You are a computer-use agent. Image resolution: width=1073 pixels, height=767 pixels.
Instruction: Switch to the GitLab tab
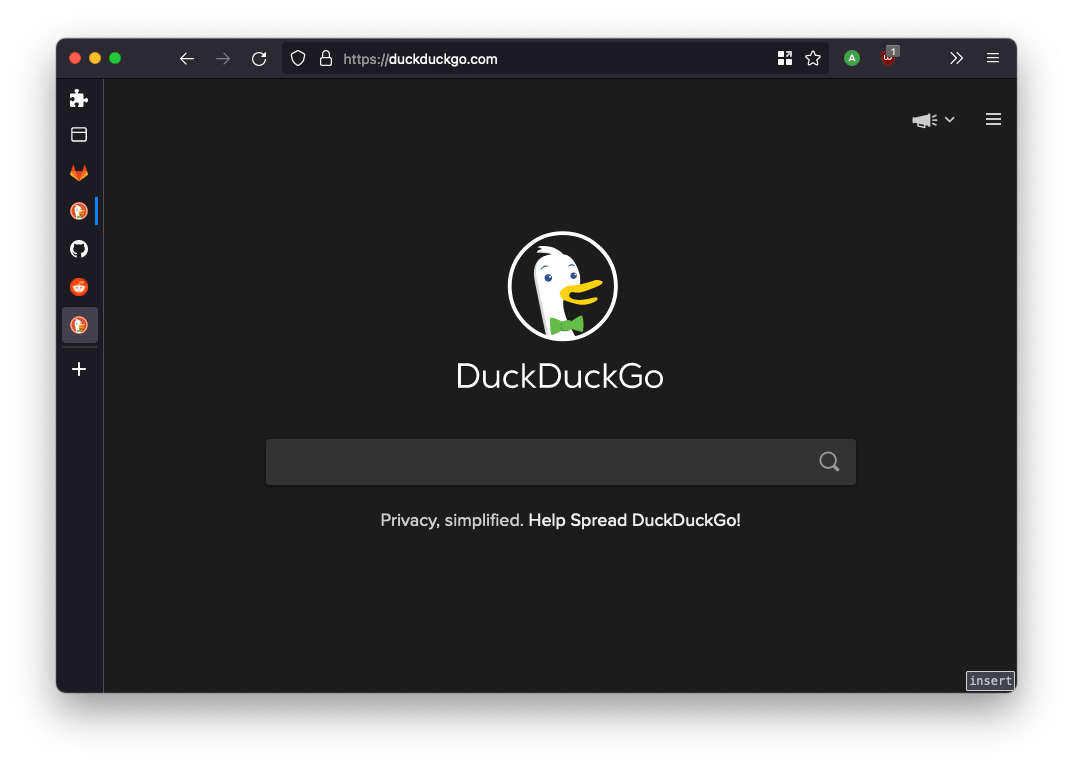79,172
